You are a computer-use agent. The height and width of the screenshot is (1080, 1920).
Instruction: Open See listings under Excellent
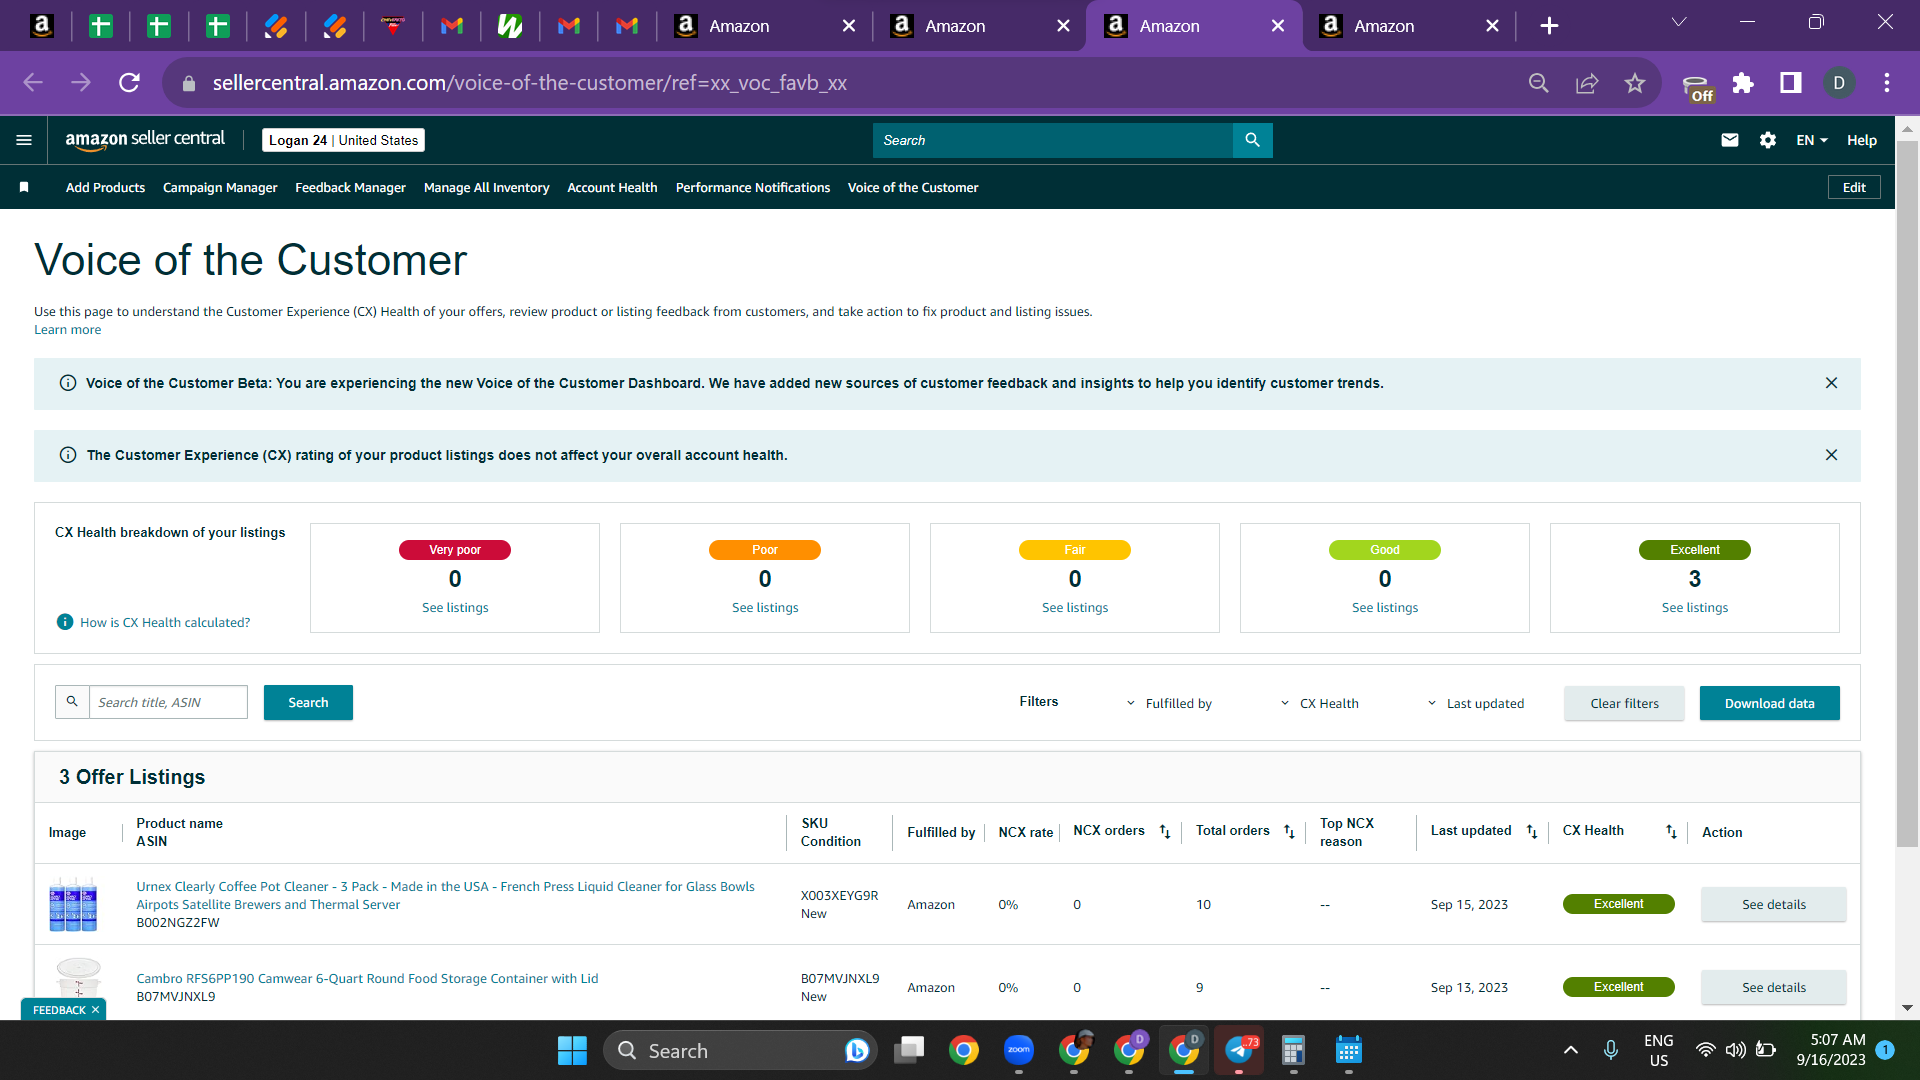(1694, 607)
